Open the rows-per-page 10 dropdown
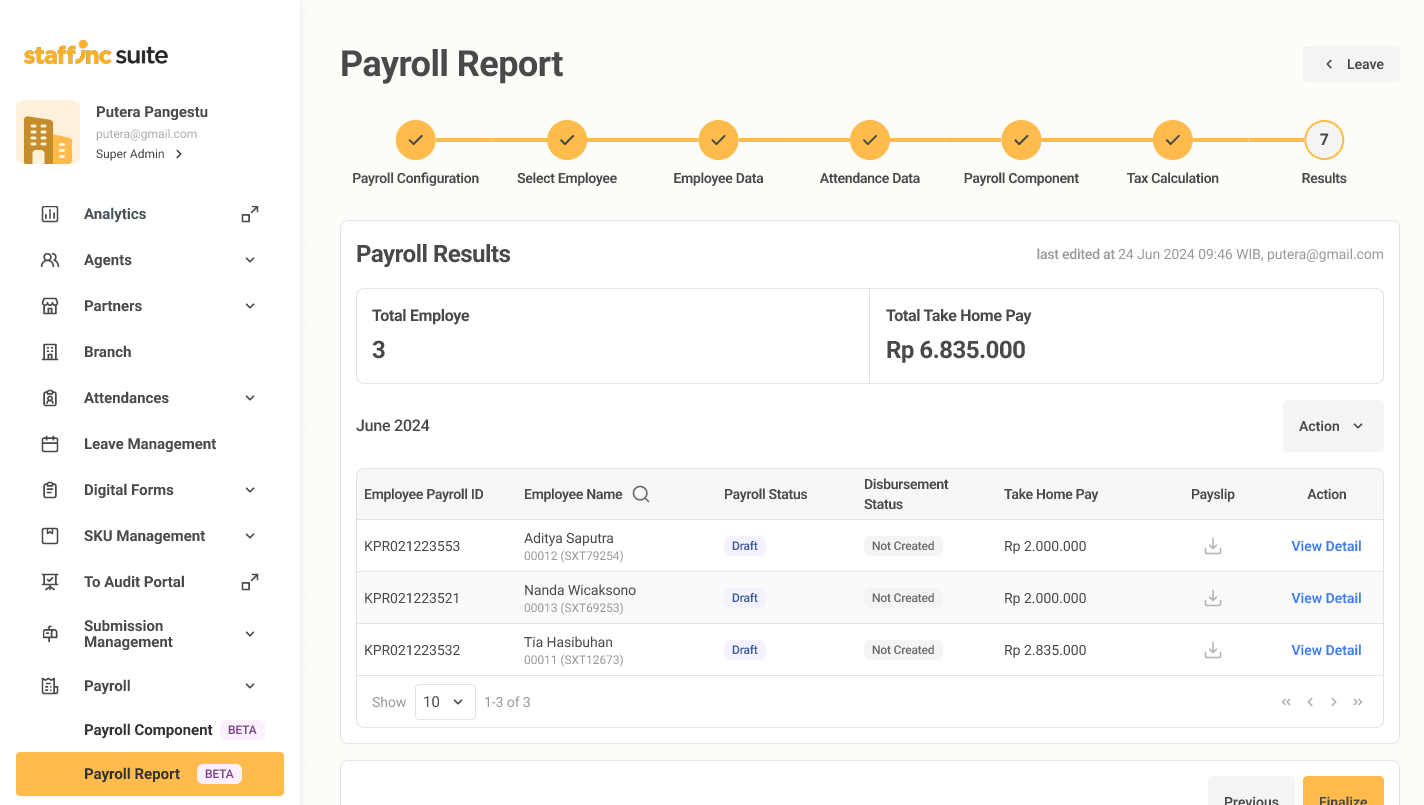 (x=445, y=702)
